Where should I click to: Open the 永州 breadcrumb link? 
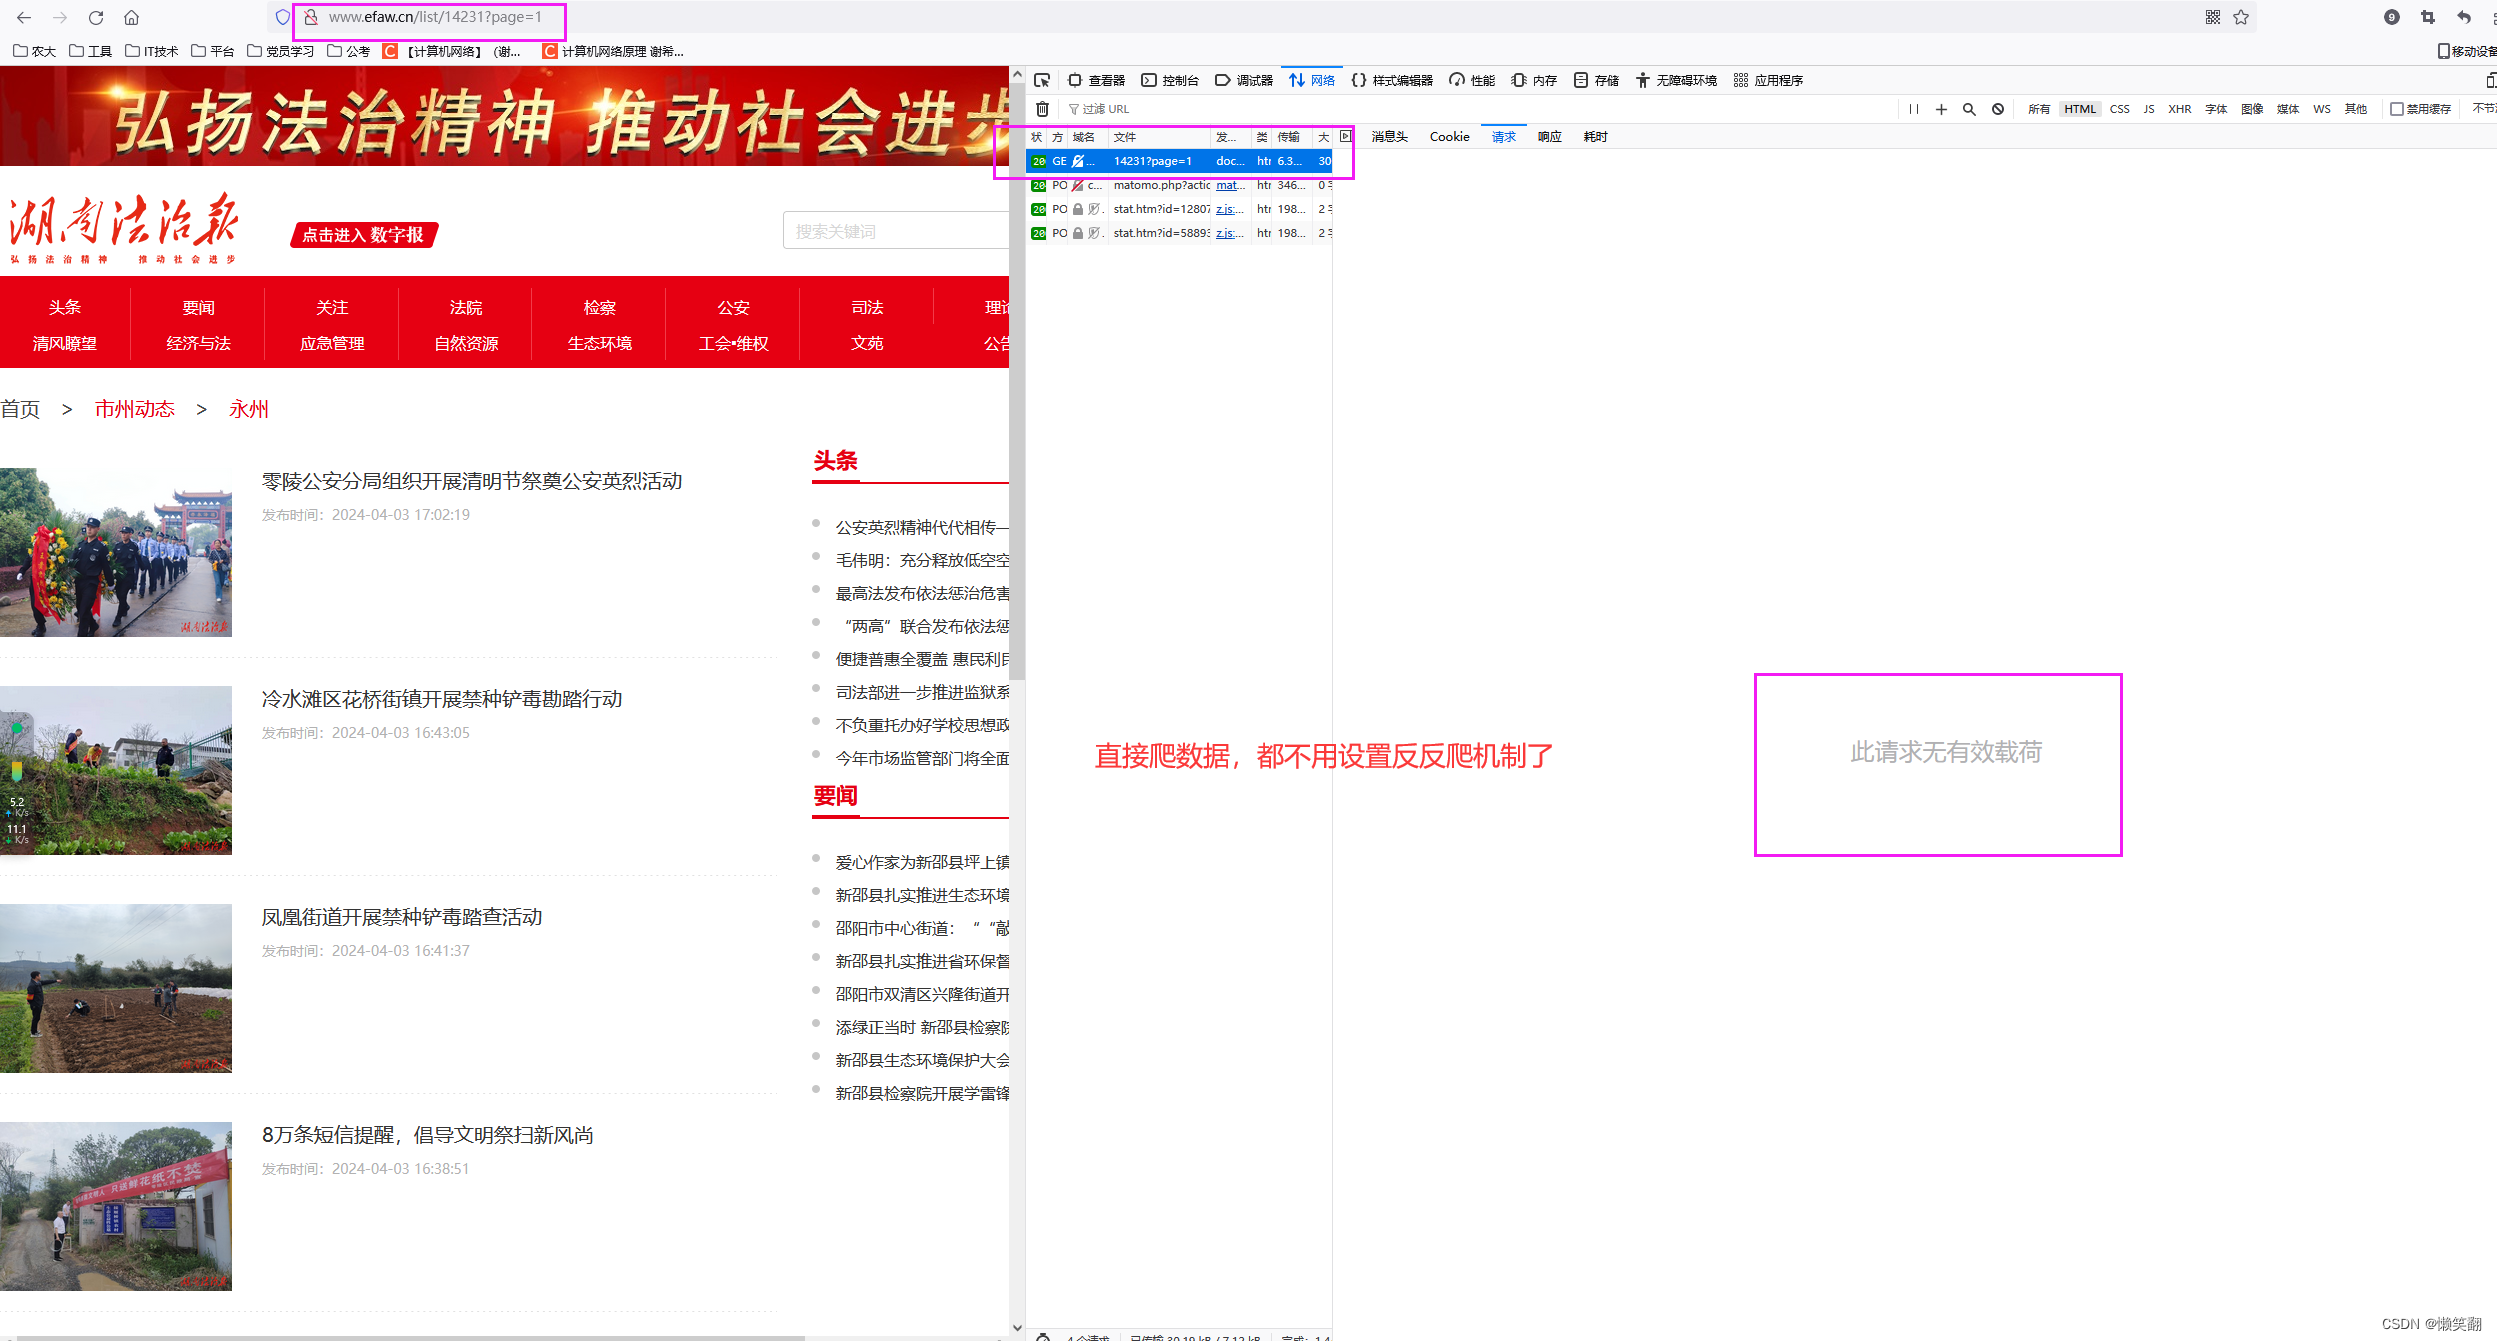tap(248, 409)
